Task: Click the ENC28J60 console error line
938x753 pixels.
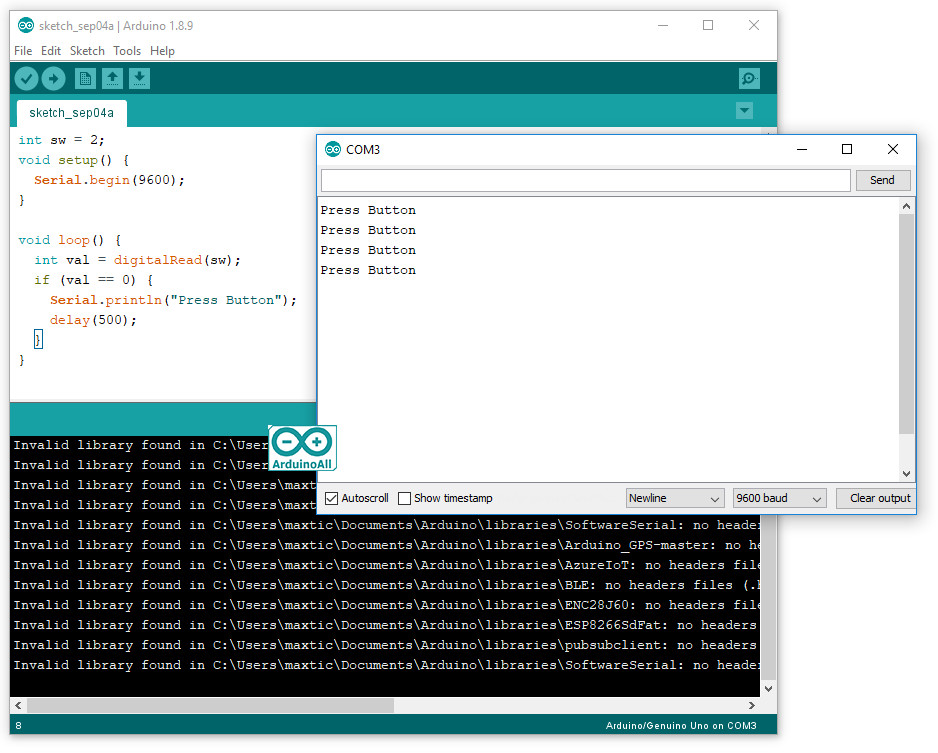Action: pos(386,605)
